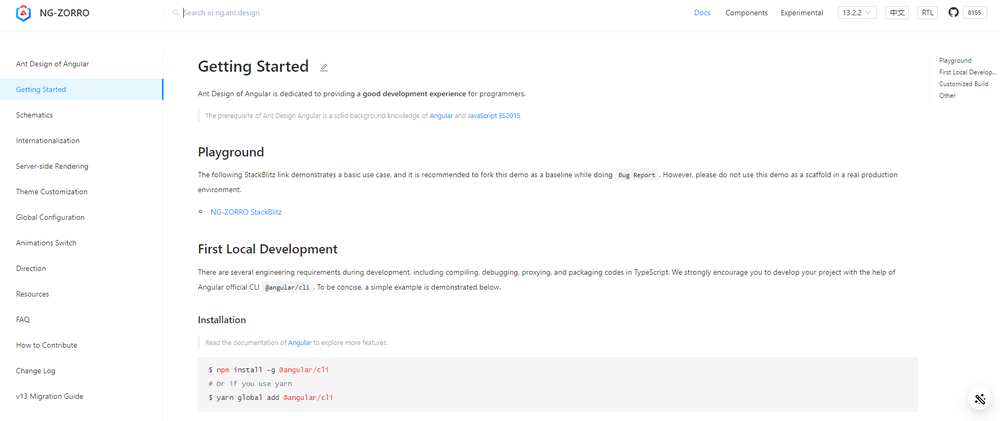This screenshot has width=1000, height=421.
Task: Open the Components nav tab
Action: (746, 13)
